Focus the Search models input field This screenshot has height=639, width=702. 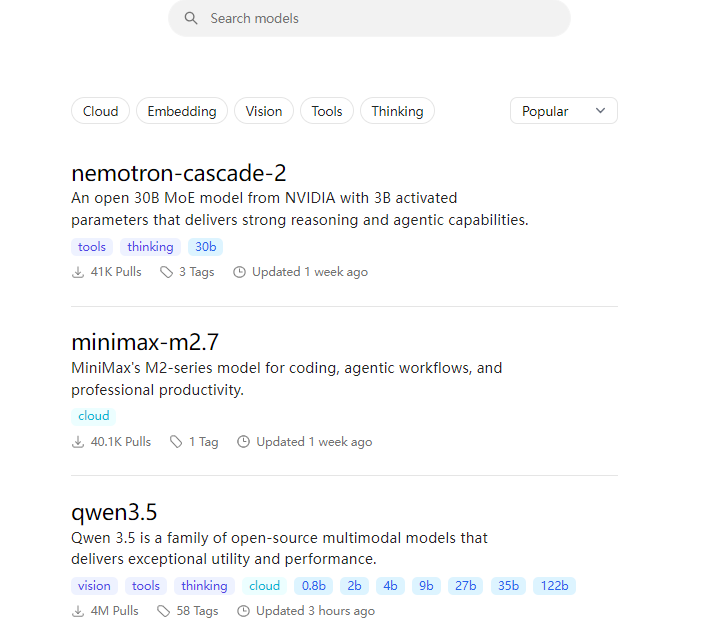[380, 19]
